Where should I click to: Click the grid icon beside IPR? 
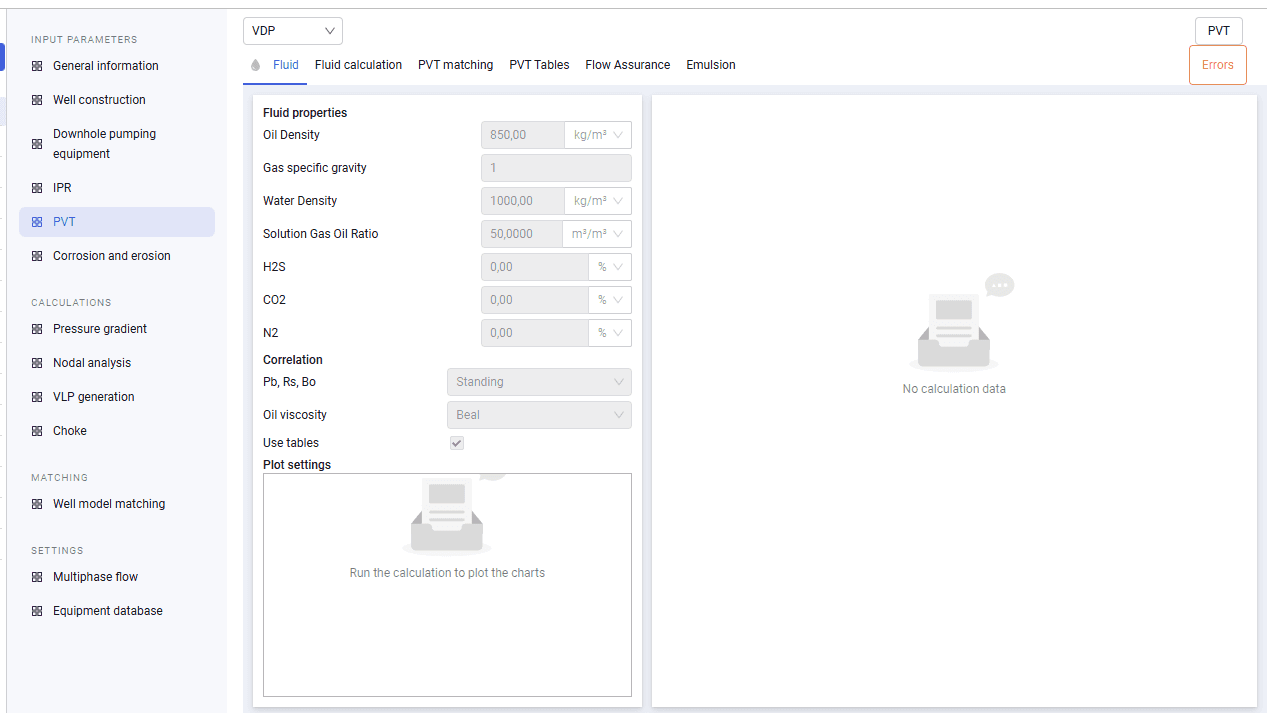click(37, 188)
